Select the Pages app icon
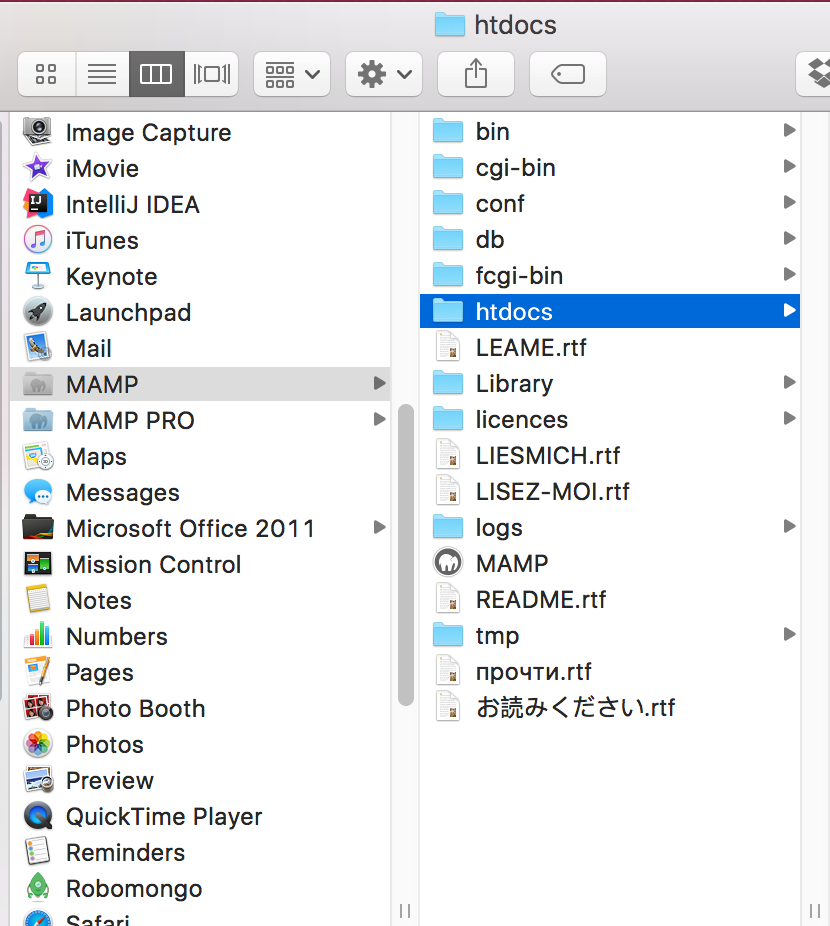Screen dimensions: 830x926 point(38,672)
